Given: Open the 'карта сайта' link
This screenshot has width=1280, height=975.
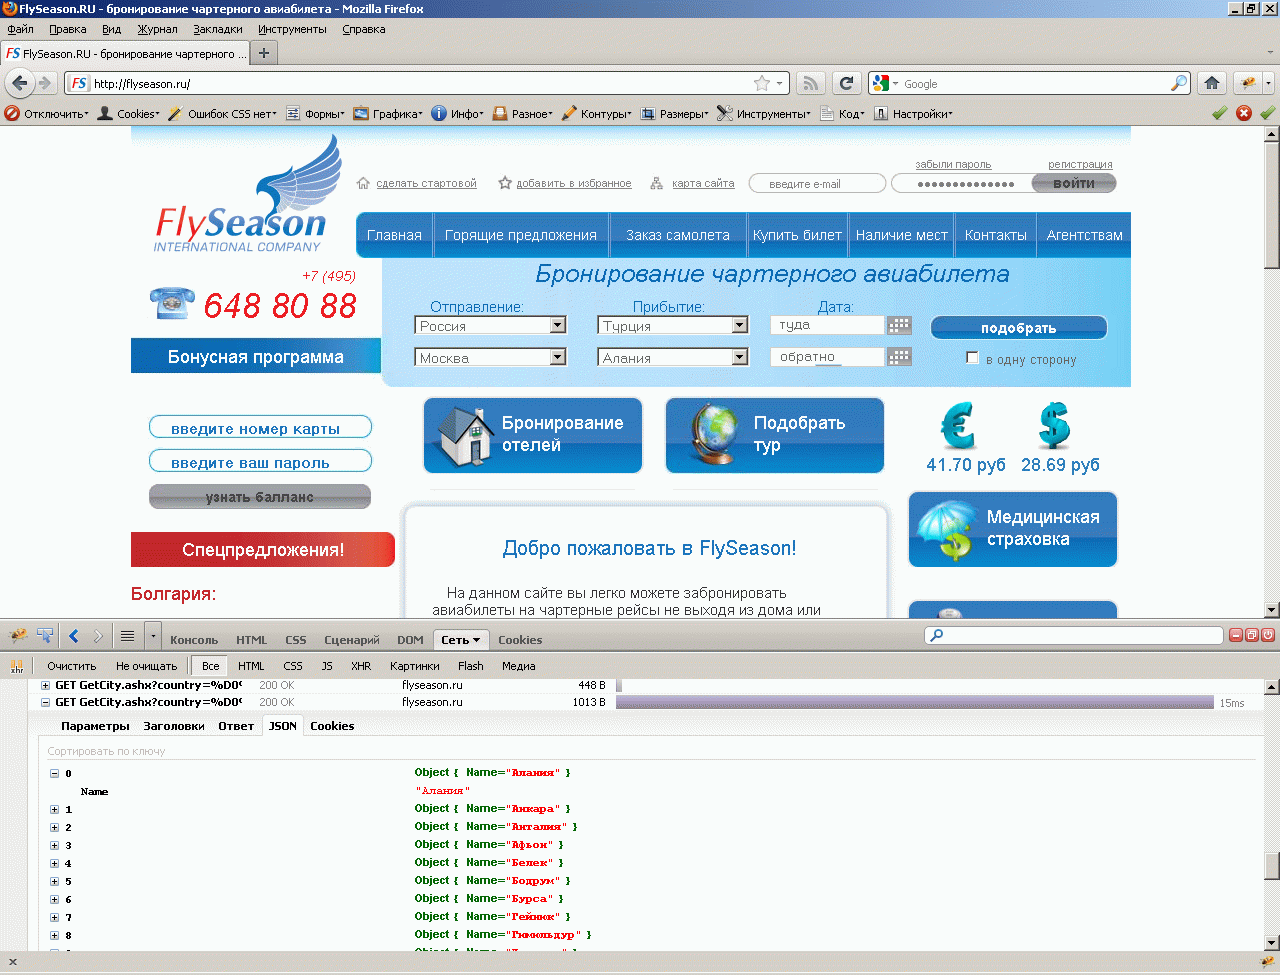Looking at the screenshot, I should 703,184.
